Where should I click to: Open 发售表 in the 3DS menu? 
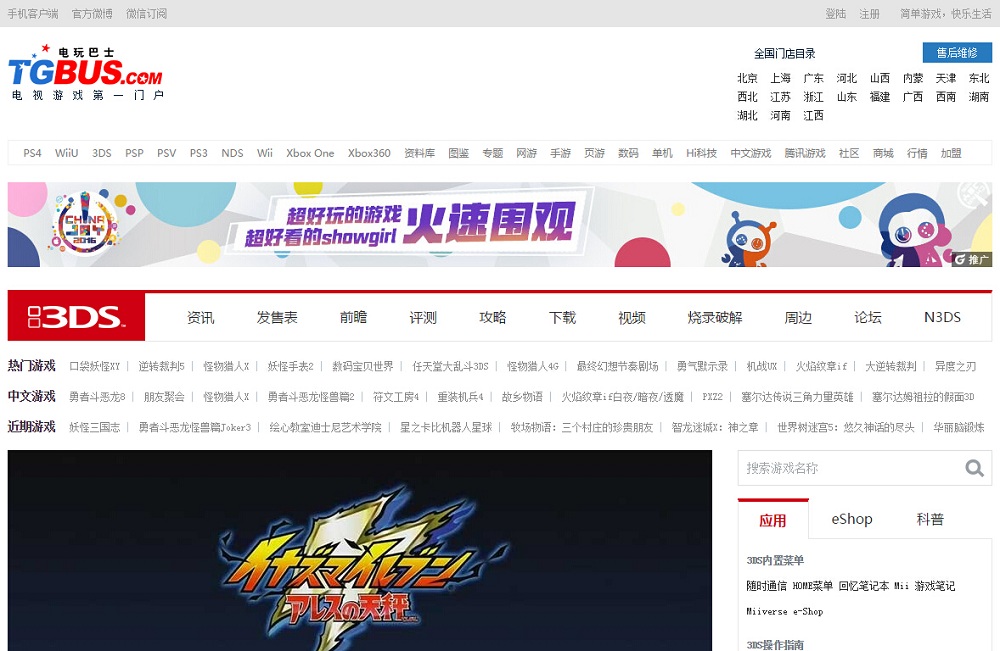(x=277, y=318)
